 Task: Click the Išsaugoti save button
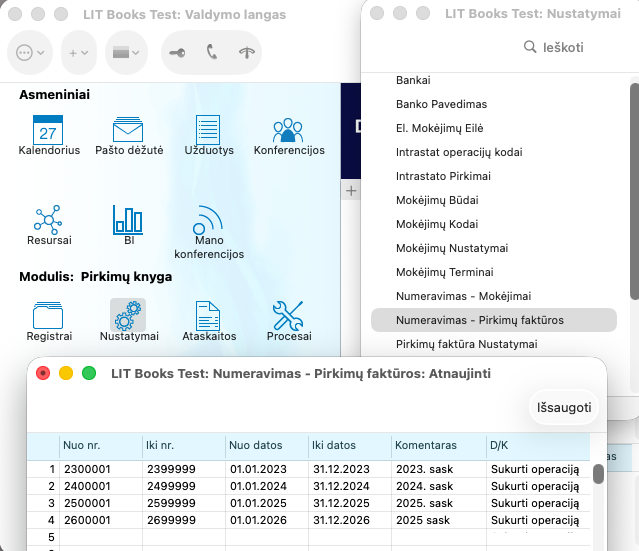[561, 407]
